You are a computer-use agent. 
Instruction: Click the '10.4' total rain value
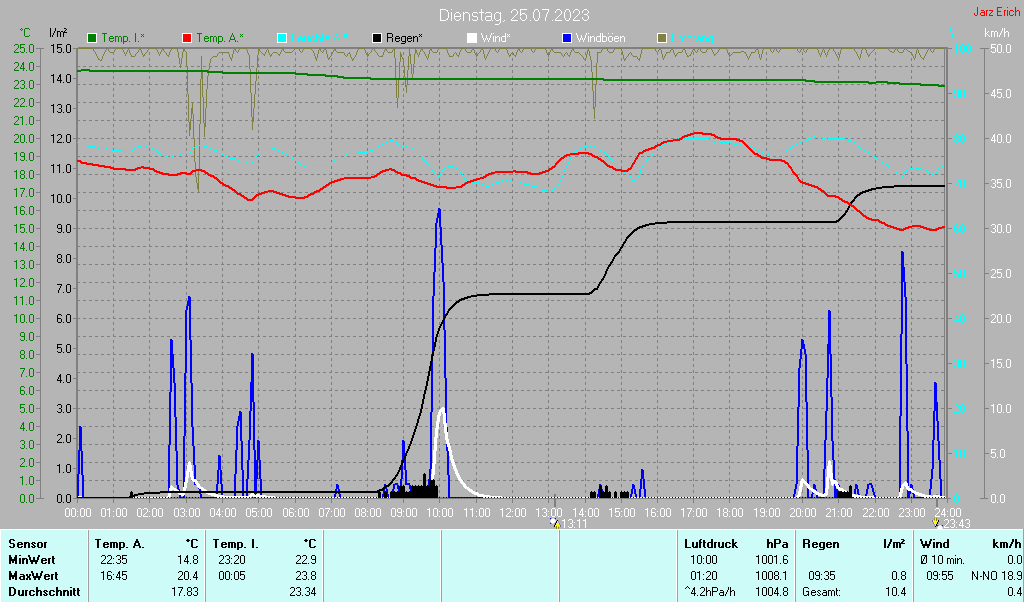895,592
